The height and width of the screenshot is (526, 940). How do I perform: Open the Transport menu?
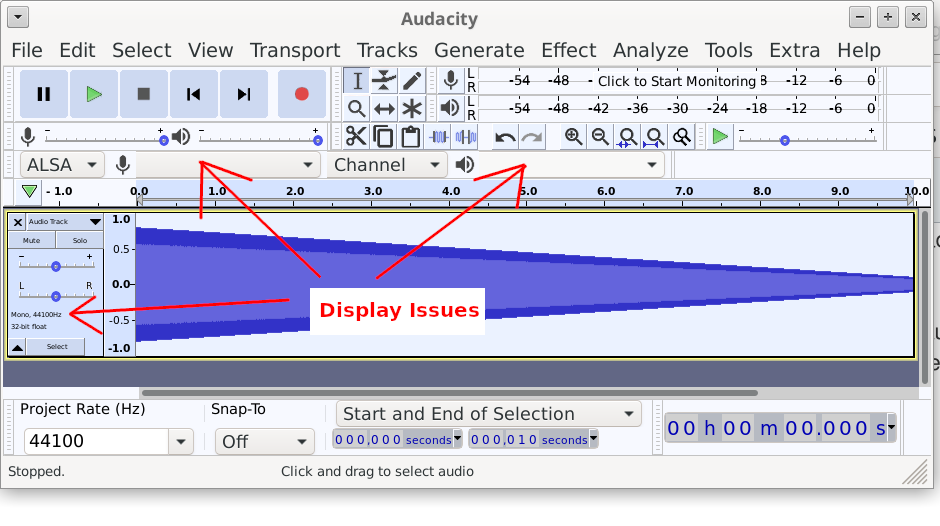pyautogui.click(x=295, y=50)
